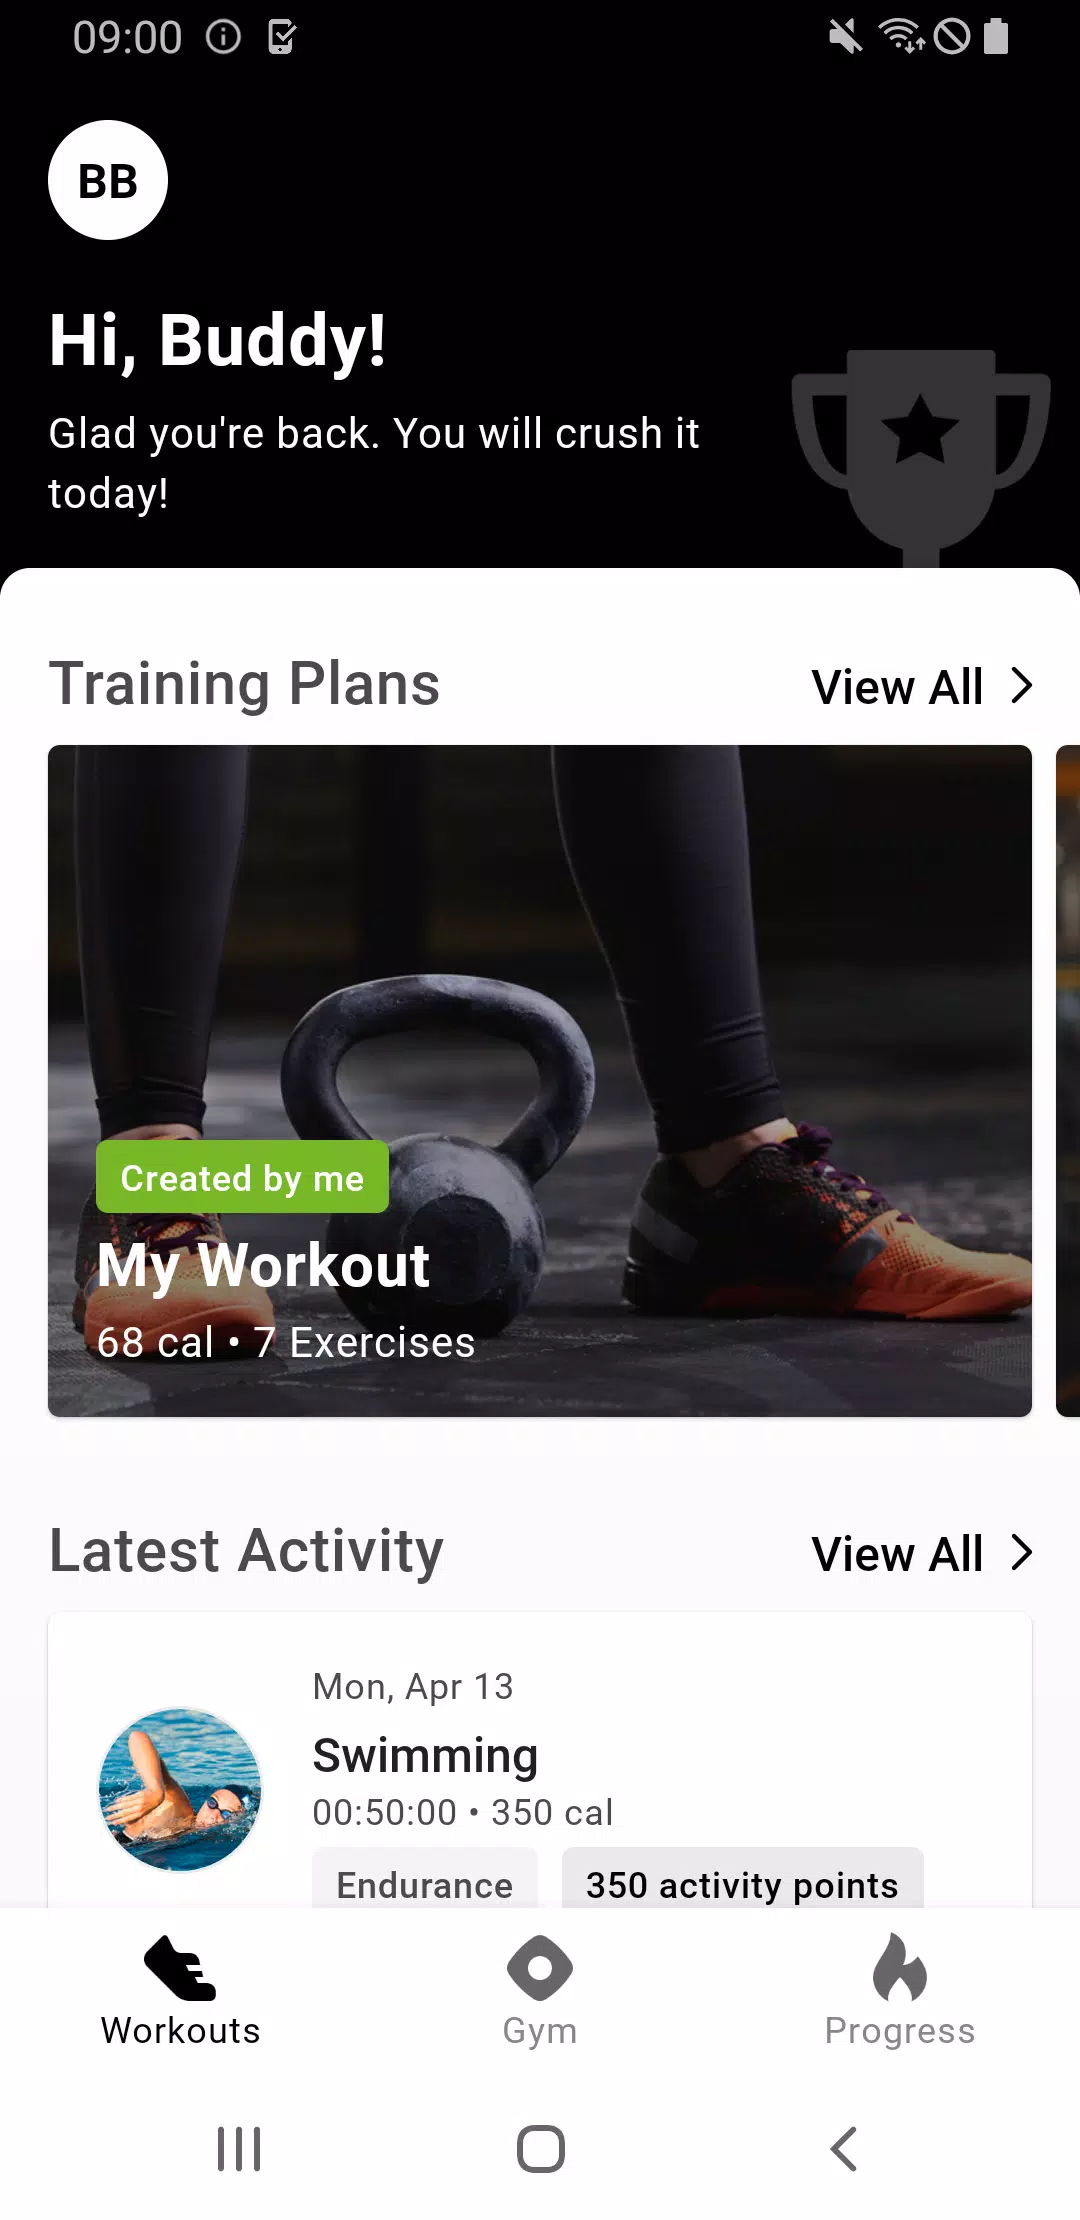Tap the Android back arrow
This screenshot has height=2220, width=1080.
844,2148
